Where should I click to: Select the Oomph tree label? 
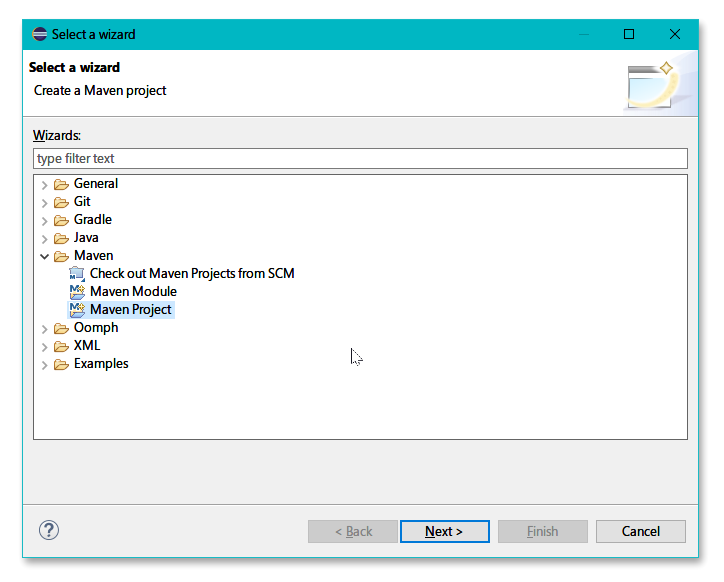click(96, 327)
